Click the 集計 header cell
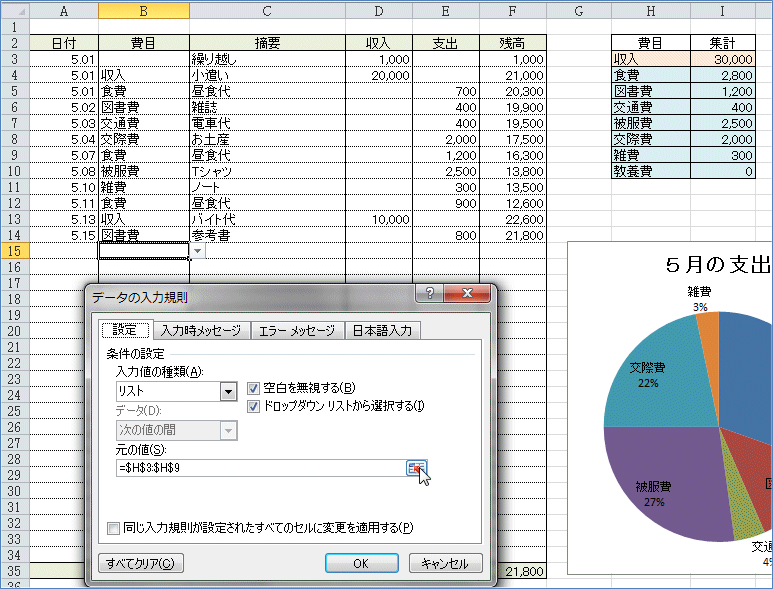Screen dimensions: 773x589 tap(723, 43)
